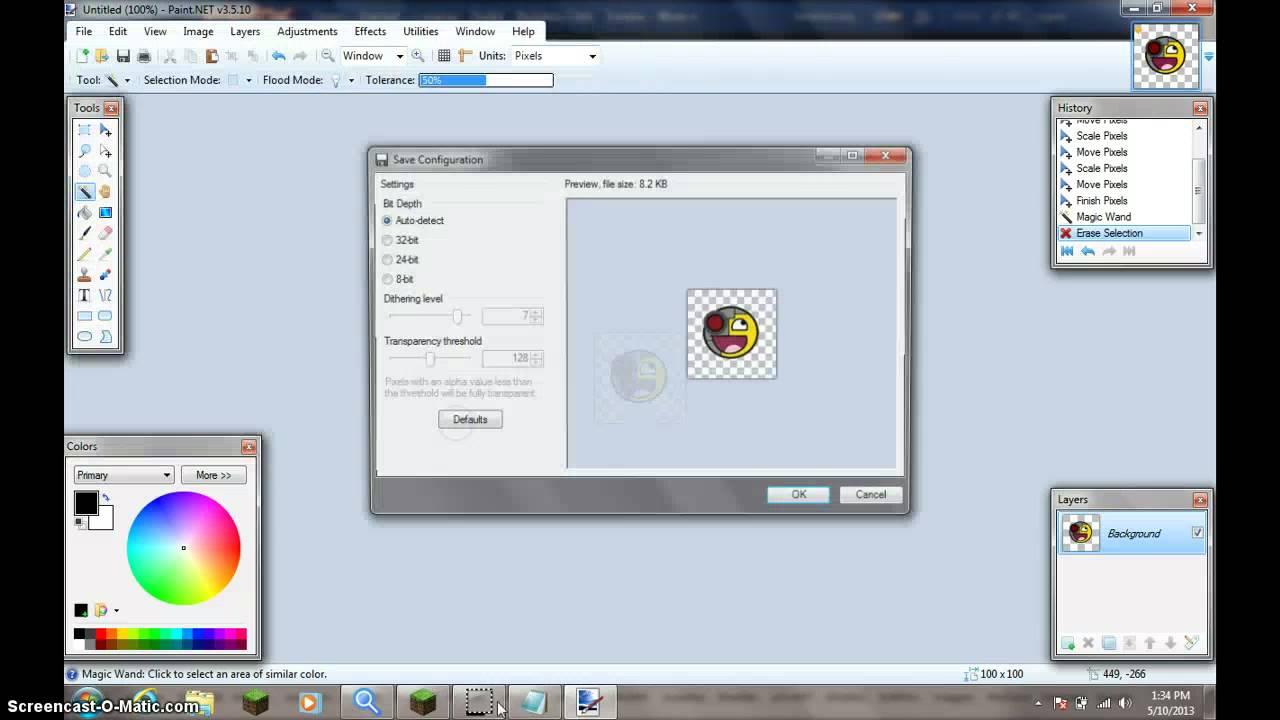This screenshot has width=1280, height=720.
Task: Click the Undo arrow in the toolbar
Action: [279, 56]
